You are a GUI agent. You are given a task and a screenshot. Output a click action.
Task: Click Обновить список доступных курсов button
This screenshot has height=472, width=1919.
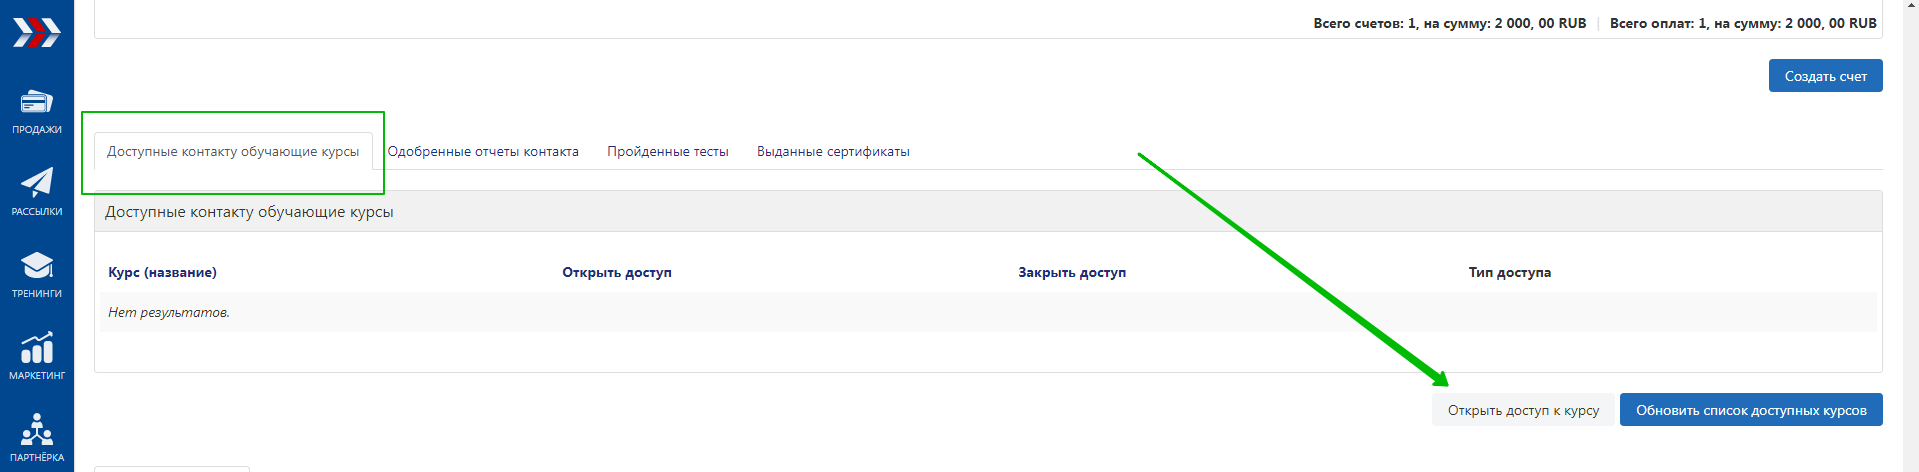1750,410
